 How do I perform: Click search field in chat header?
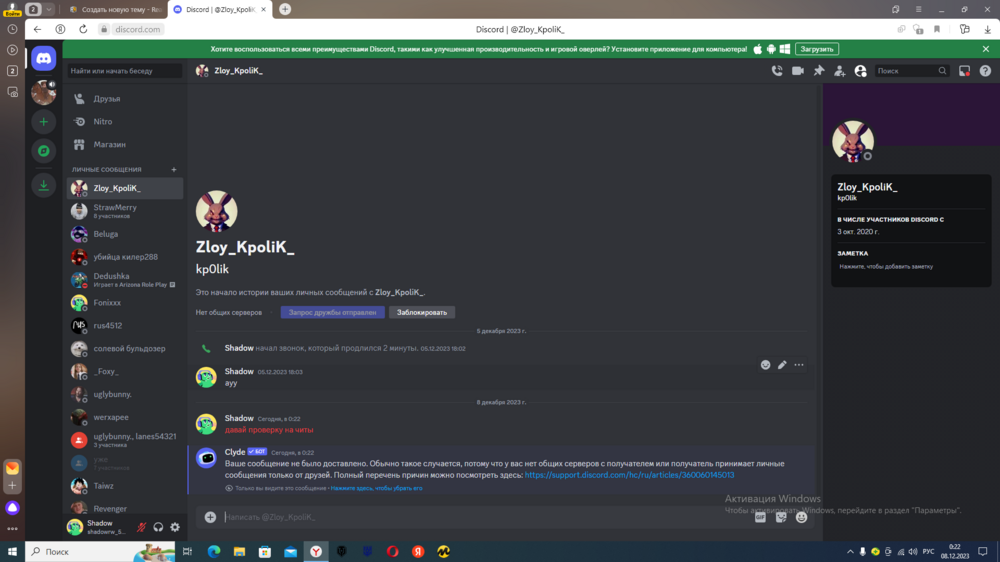tap(911, 71)
